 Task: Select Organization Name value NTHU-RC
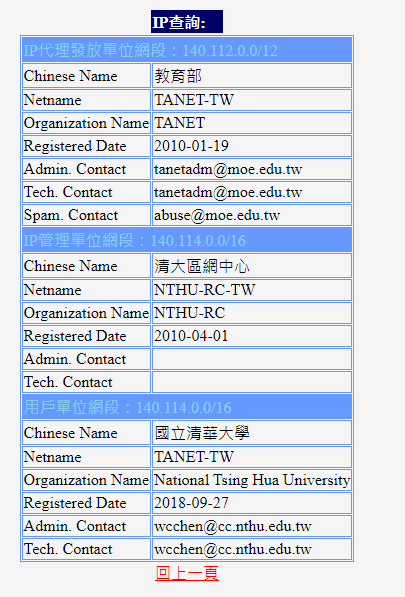point(190,313)
